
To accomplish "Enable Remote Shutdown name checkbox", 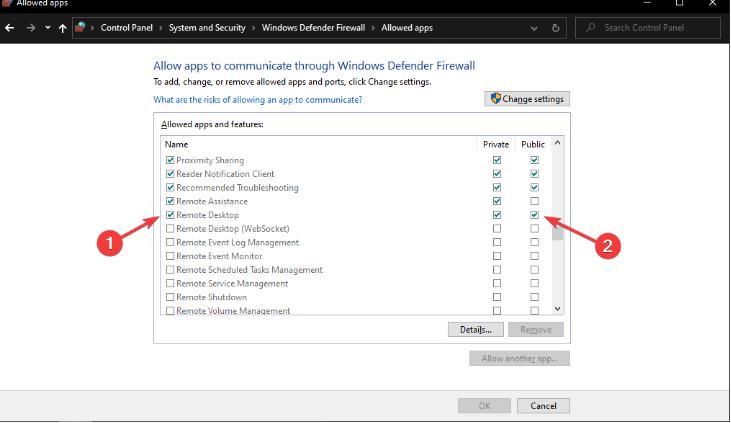I will tap(170, 297).
